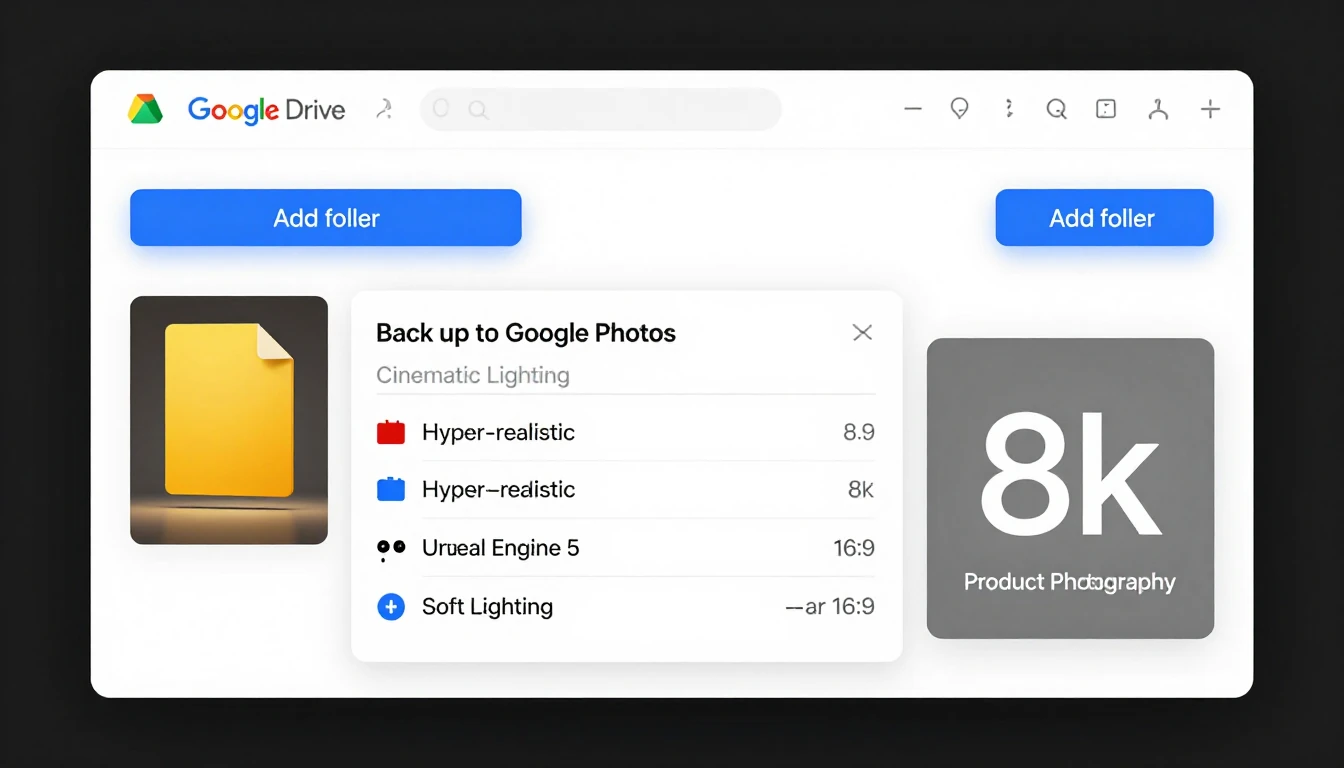This screenshot has height=768, width=1344.
Task: Click the Cinematic Lighting subtitle text
Action: point(473,376)
